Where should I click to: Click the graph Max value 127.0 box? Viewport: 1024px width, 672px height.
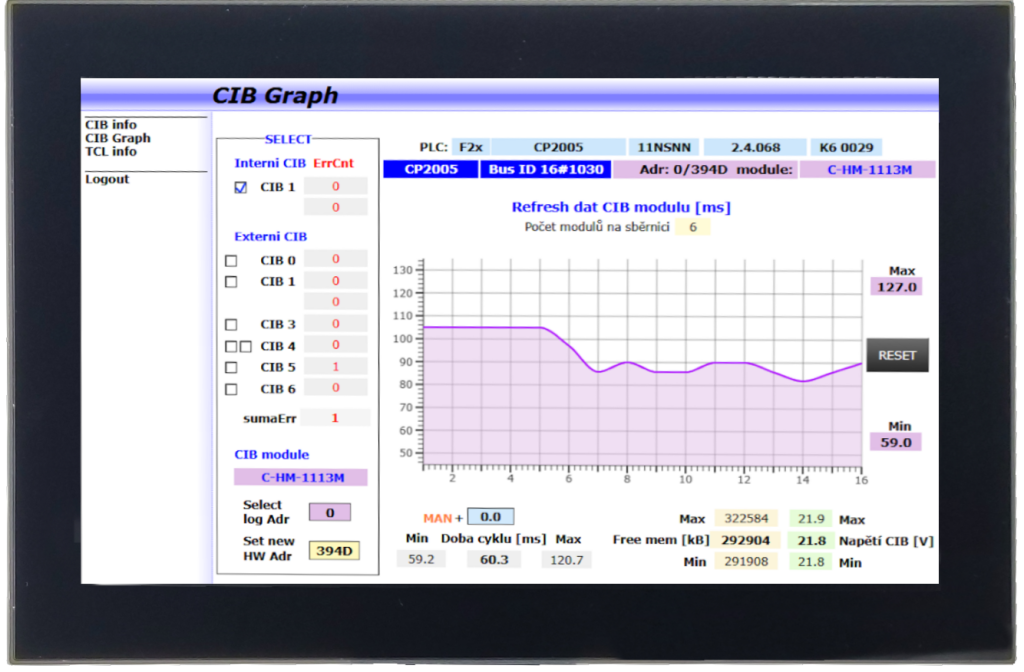point(896,287)
